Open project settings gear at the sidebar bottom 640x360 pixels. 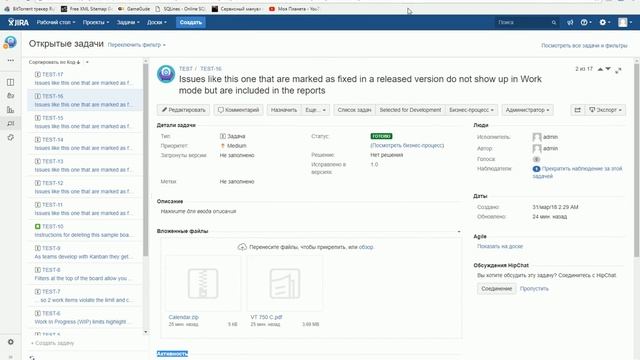click(x=11, y=342)
